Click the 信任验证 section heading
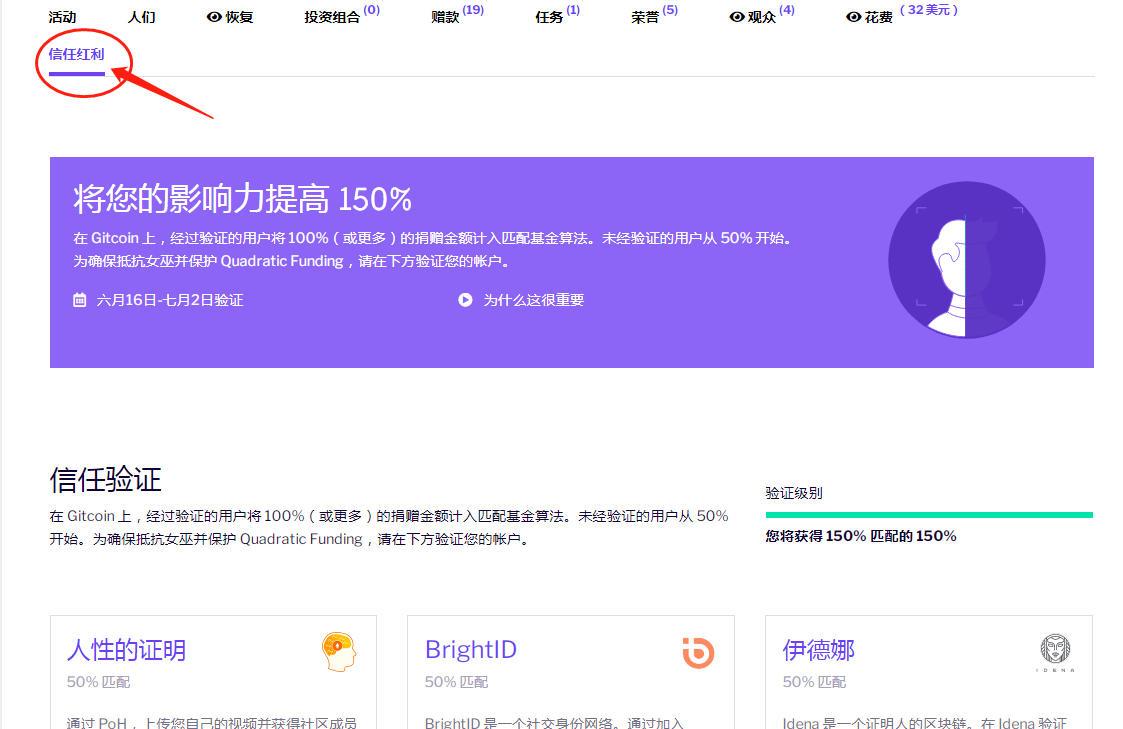 click(105, 480)
